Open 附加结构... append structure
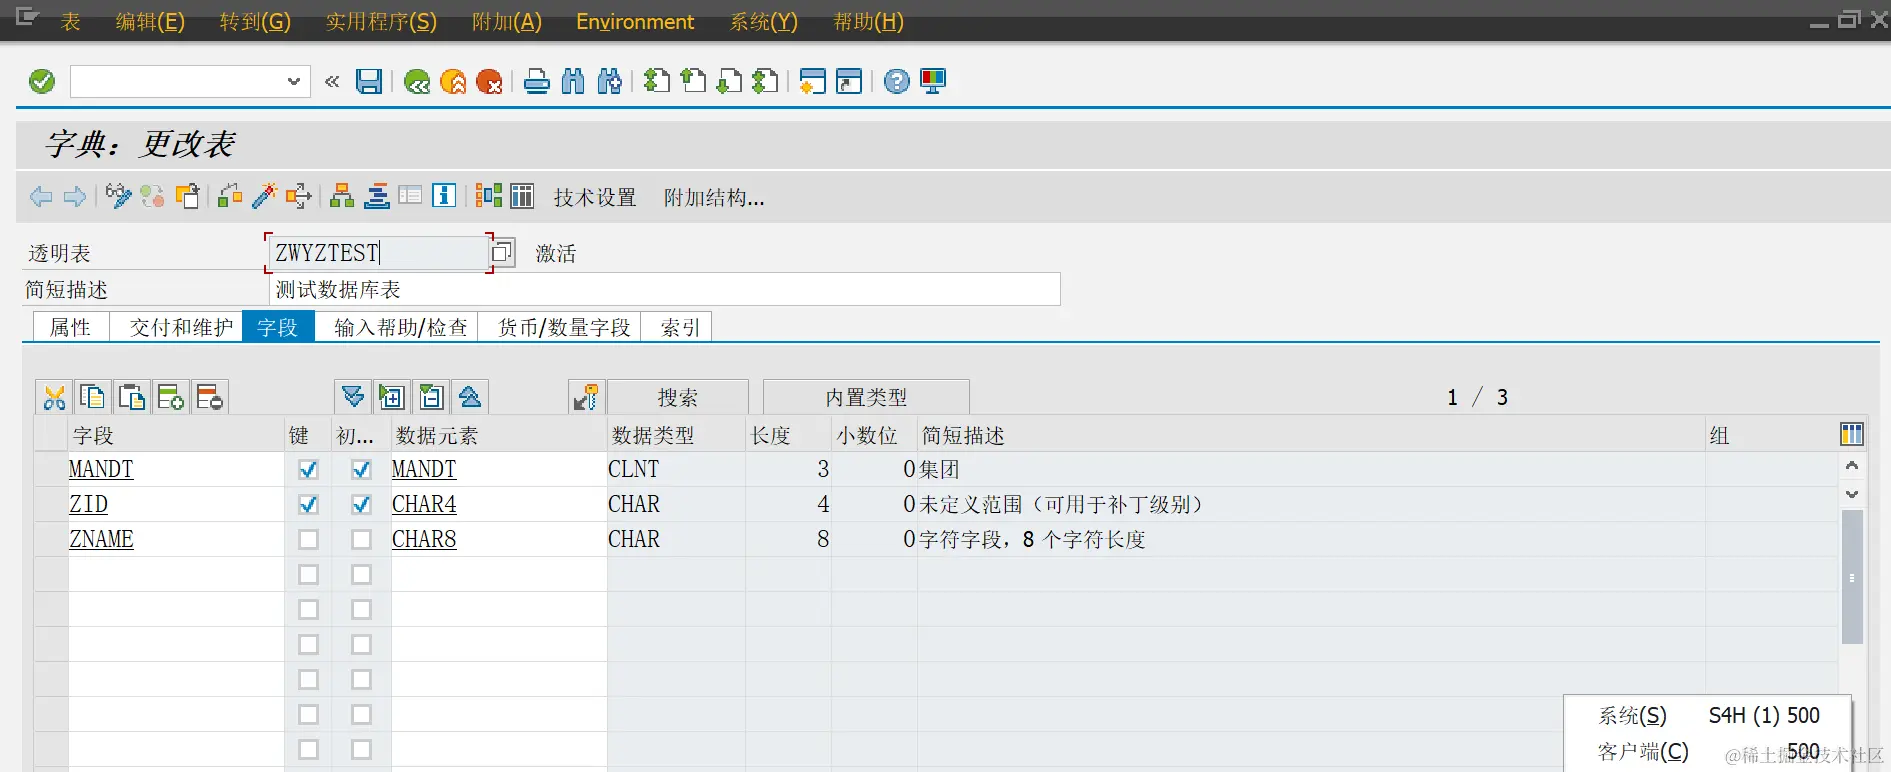Screen dimensions: 1891x772 pos(714,198)
